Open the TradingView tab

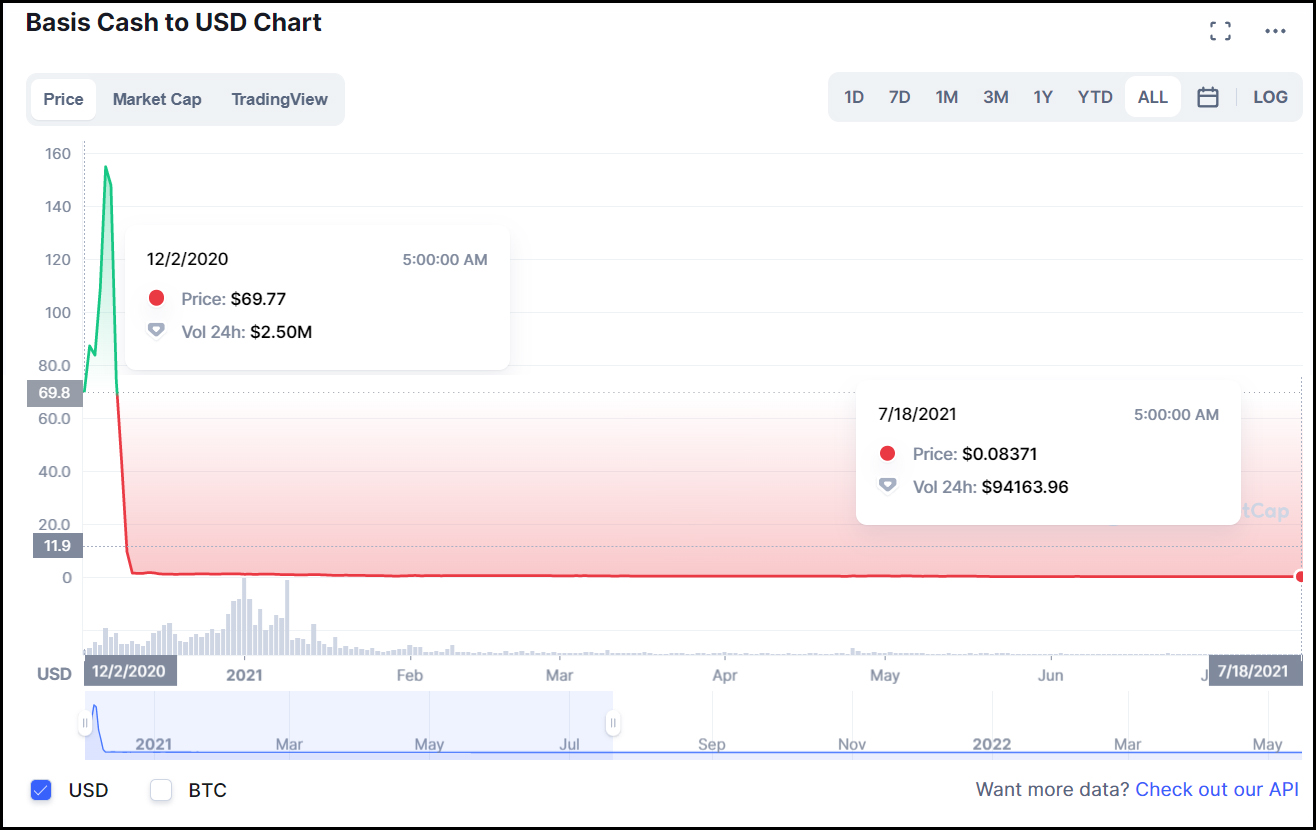[281, 99]
